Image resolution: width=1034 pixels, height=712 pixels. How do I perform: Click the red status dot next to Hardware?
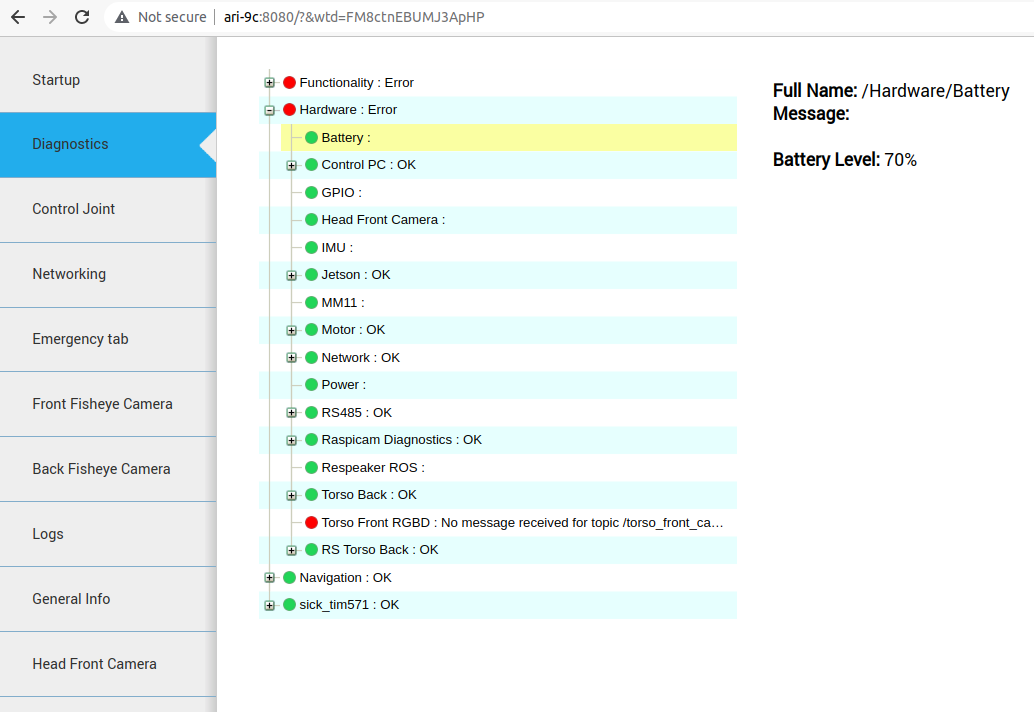(x=289, y=109)
